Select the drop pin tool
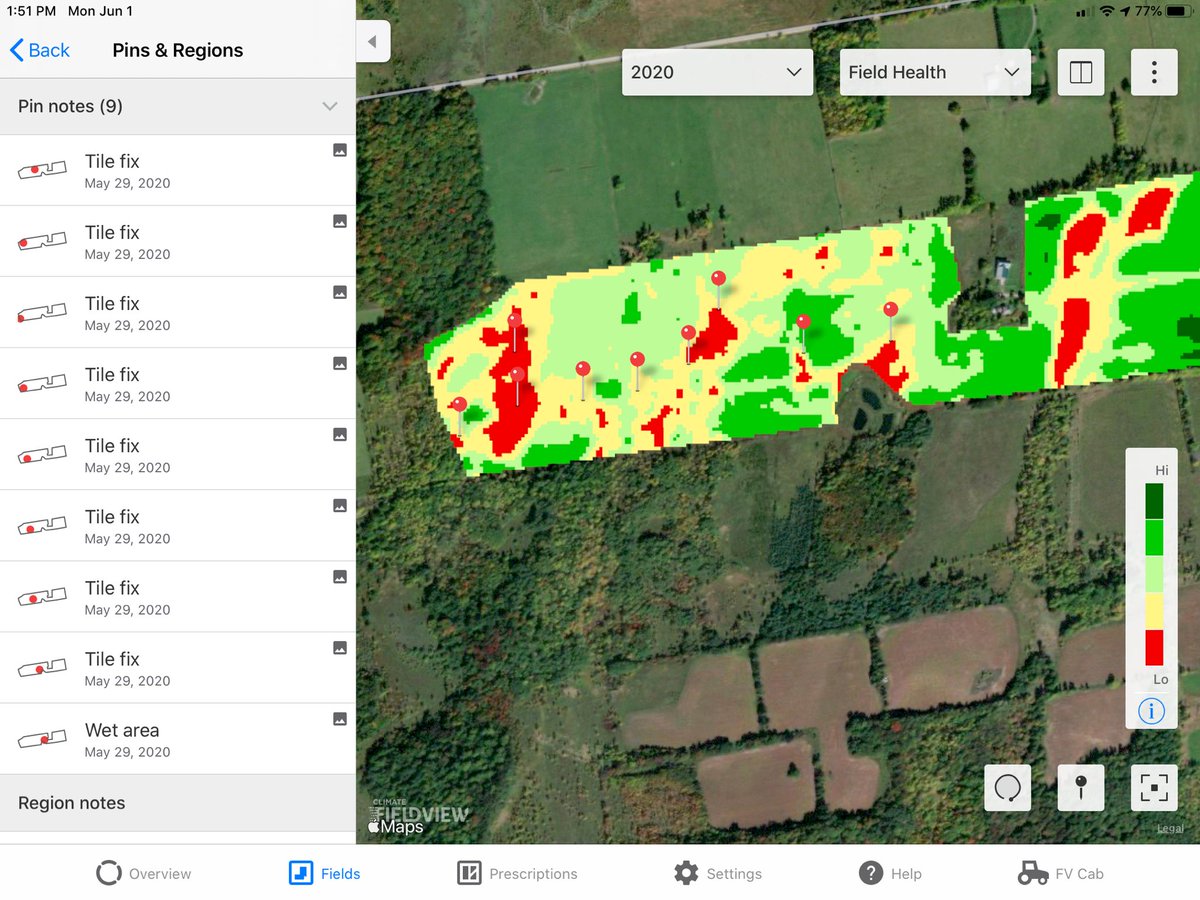Screen dimensions: 1200x900 tap(1081, 788)
